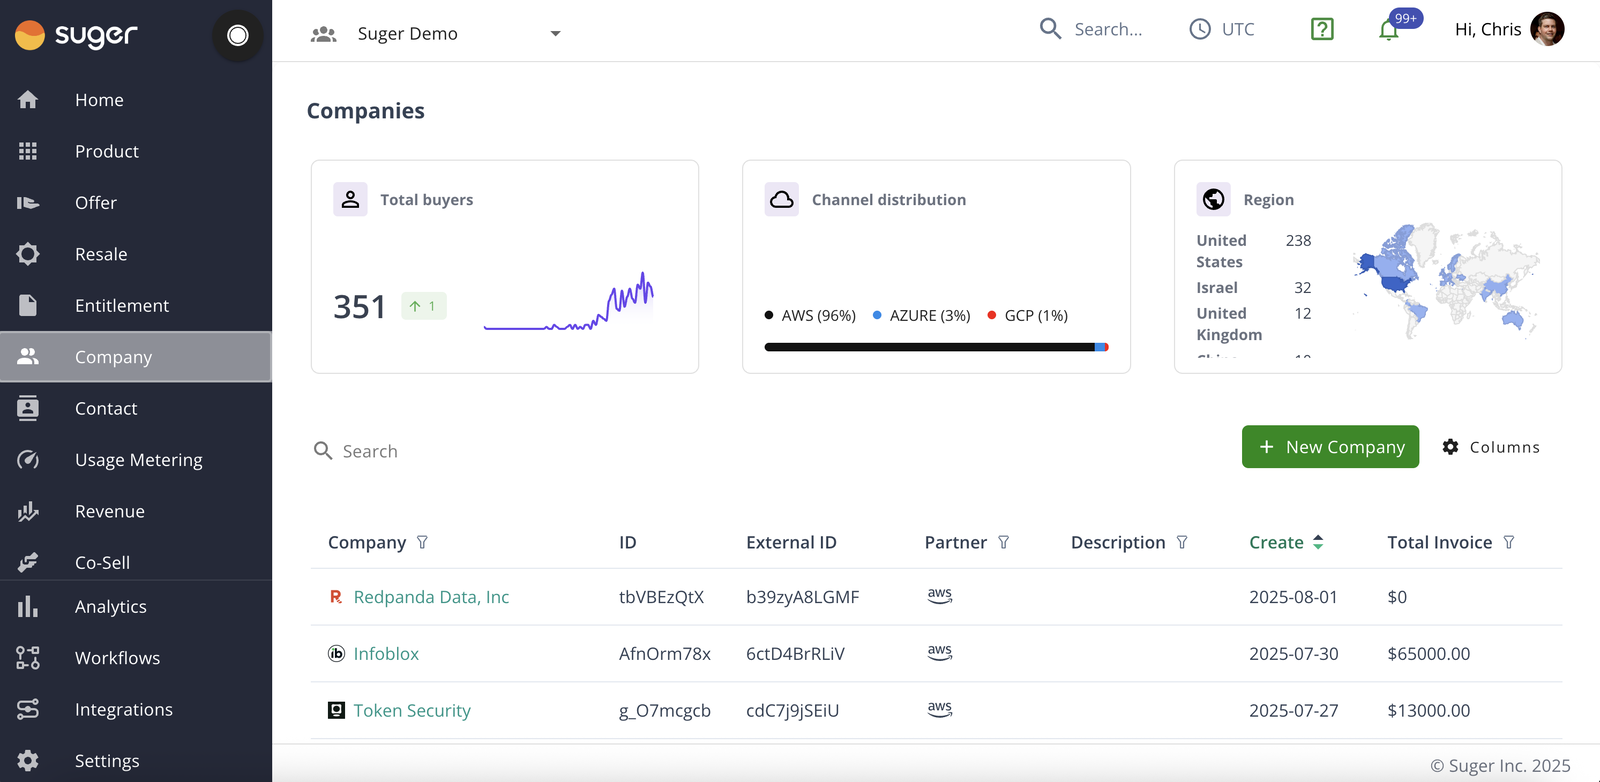The height and width of the screenshot is (782, 1600).
Task: Click the Region globe icon
Action: click(x=1214, y=199)
